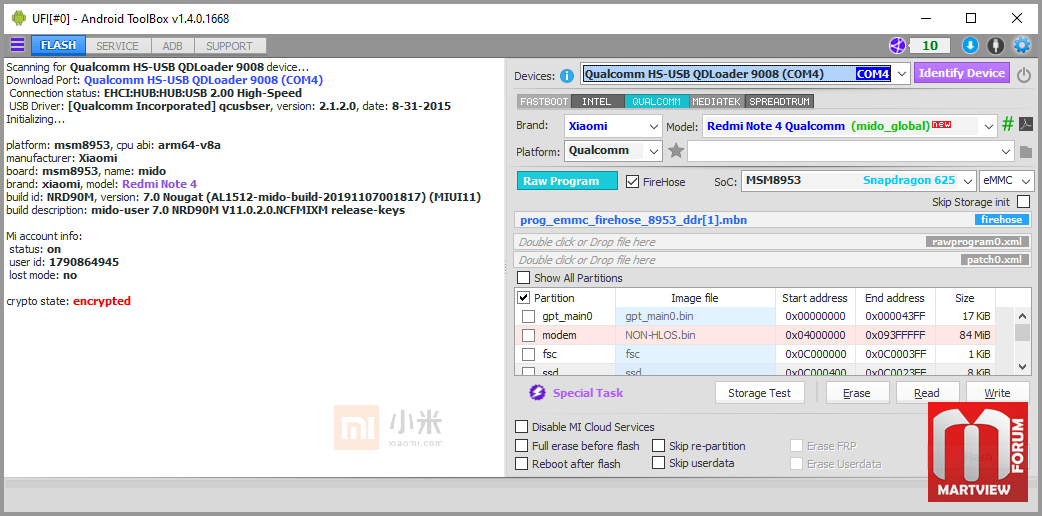Expand the empty favorites dropdown
Image resolution: width=1042 pixels, height=516 pixels.
point(1007,152)
